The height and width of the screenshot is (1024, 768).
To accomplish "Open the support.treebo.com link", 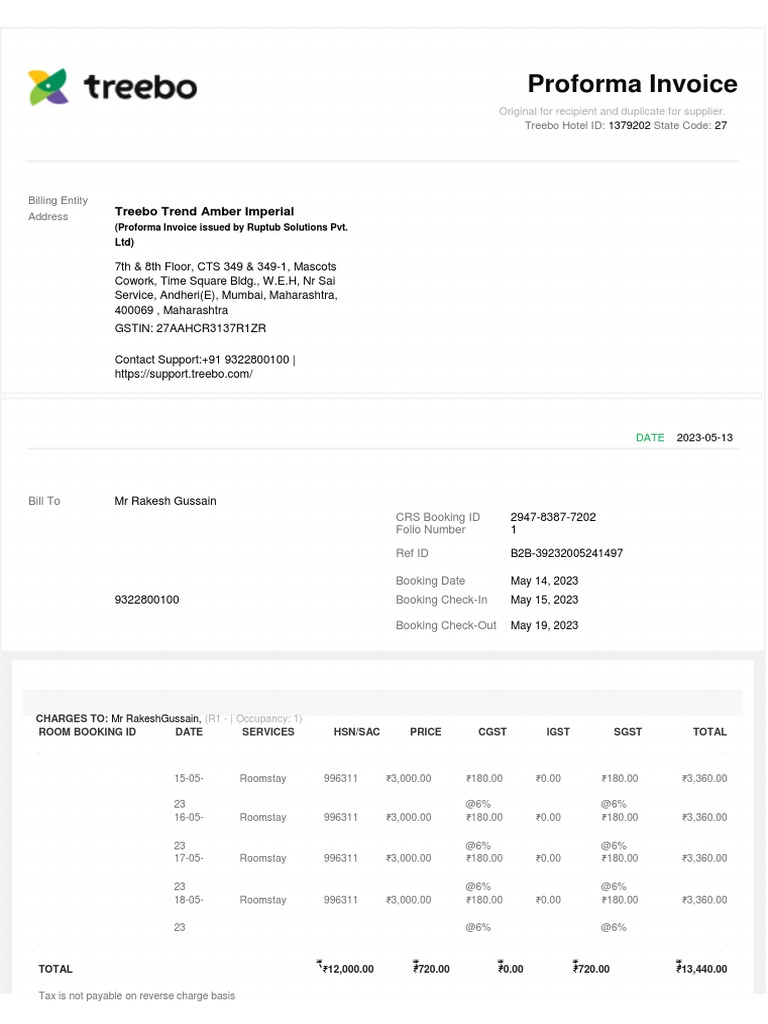I will [184, 374].
